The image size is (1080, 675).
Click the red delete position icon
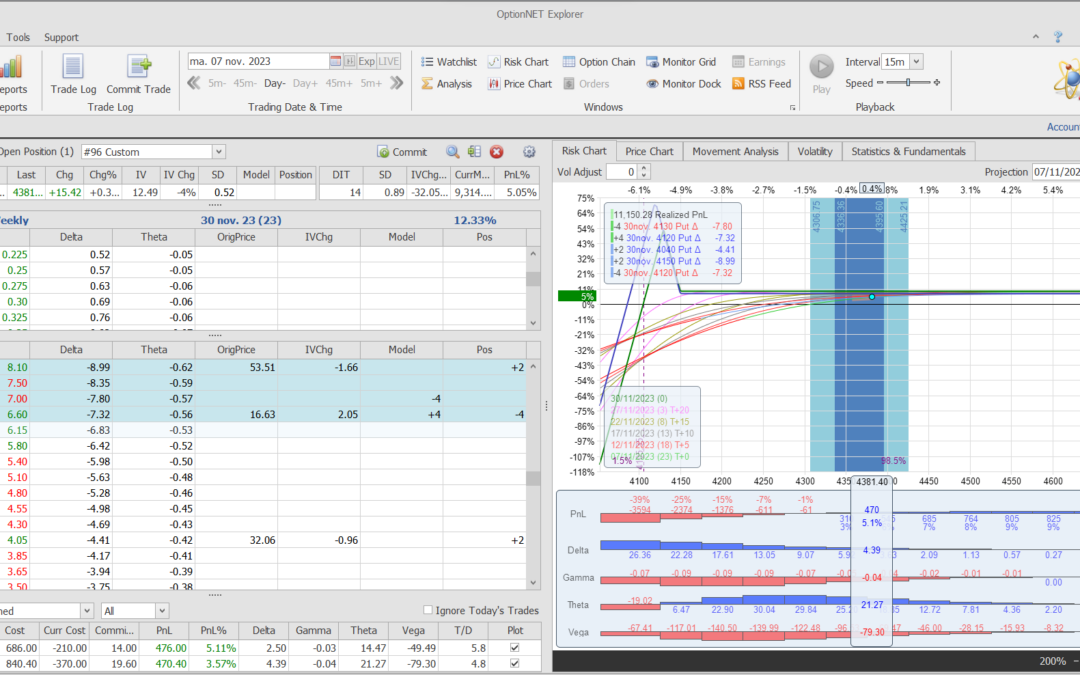point(496,152)
